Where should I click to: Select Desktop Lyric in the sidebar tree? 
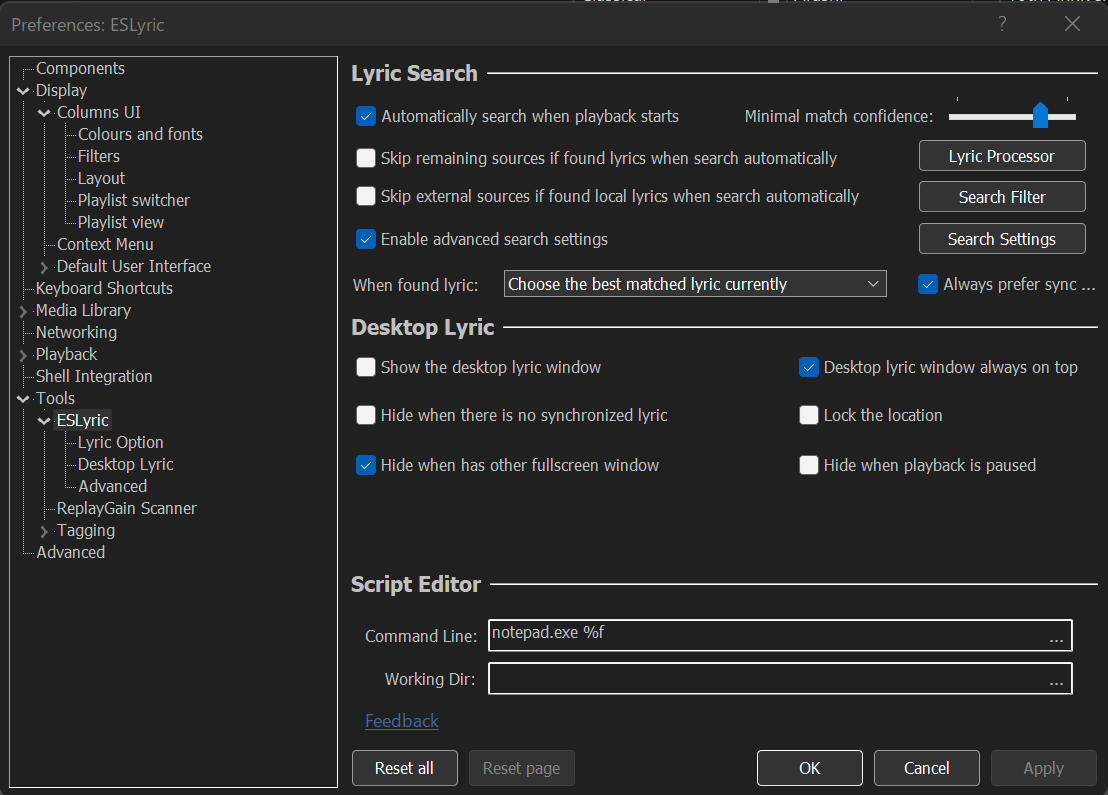[125, 463]
